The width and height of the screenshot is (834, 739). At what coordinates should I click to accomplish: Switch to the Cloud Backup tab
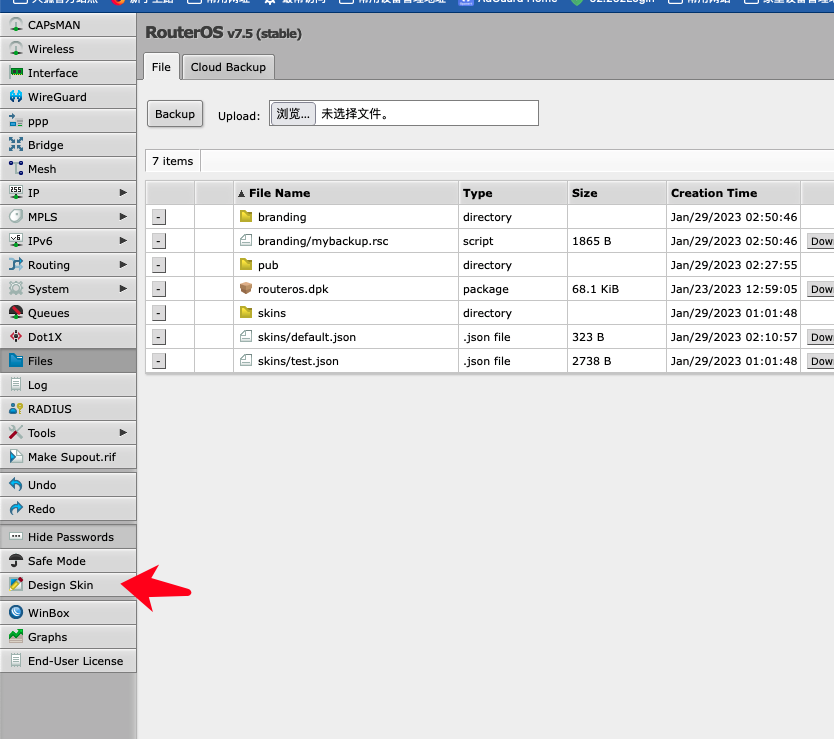coord(228,67)
